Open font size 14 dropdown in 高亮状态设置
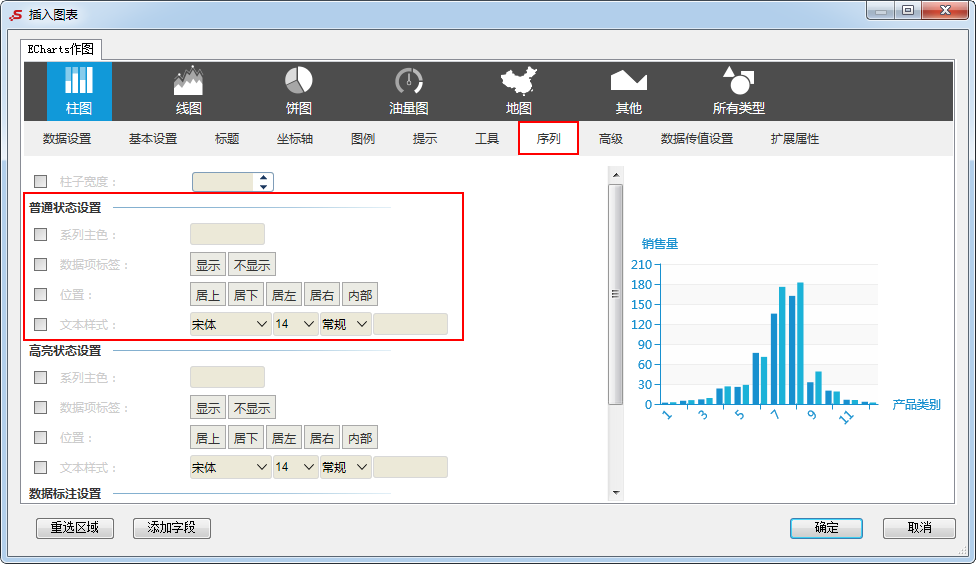Viewport: 976px width, 564px height. pyautogui.click(x=296, y=467)
